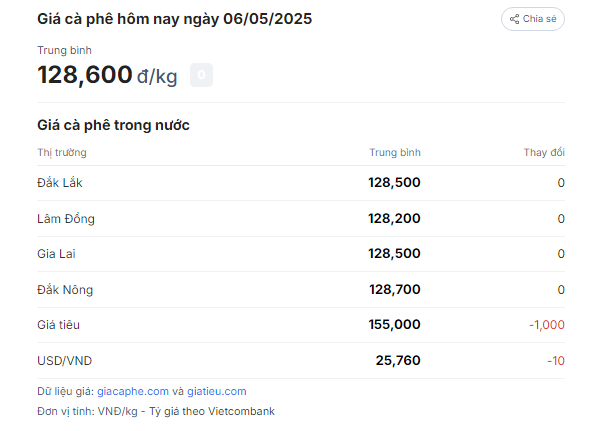
Task: Click the average change badge showing 0
Action: [x=201, y=75]
